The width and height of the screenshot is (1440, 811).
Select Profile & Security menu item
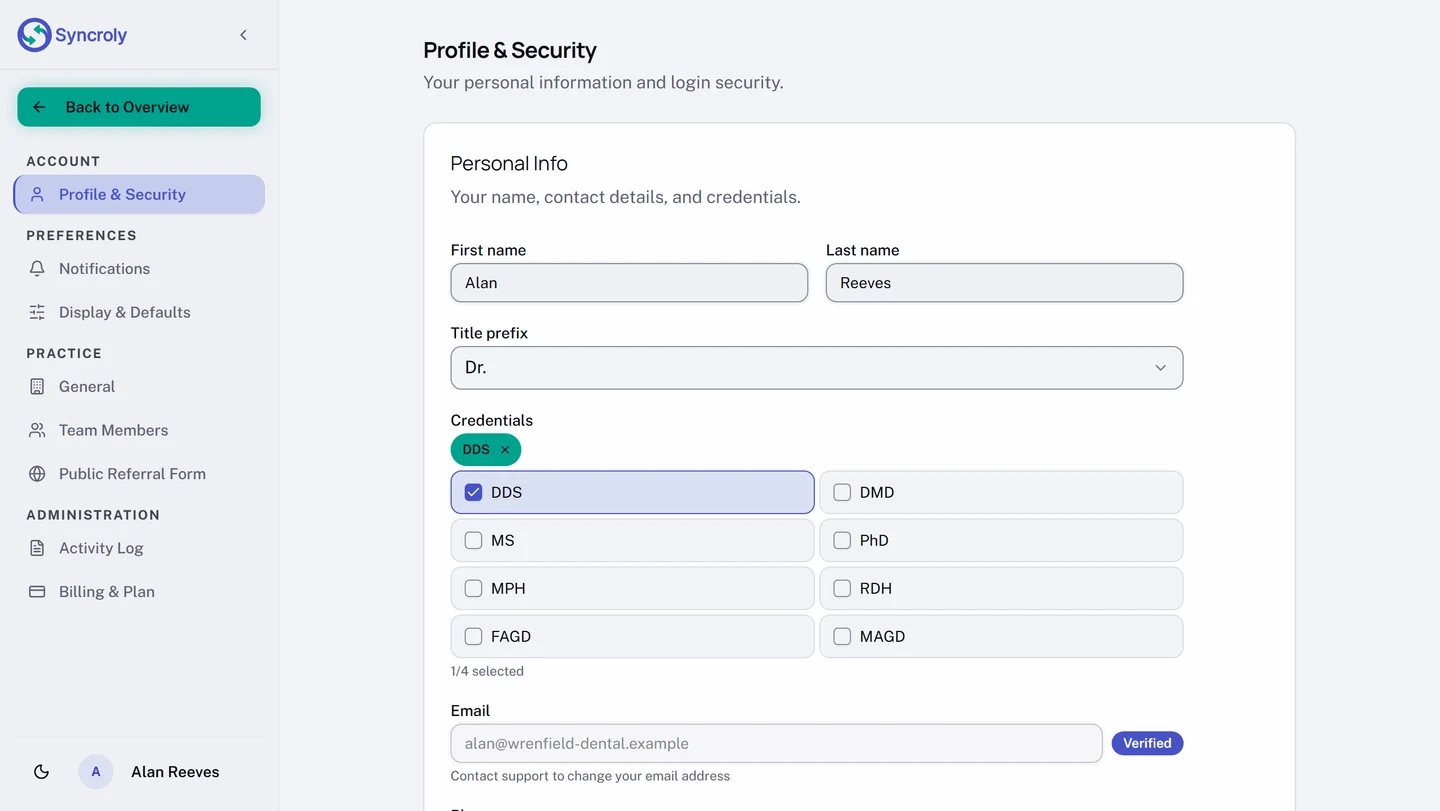coord(139,195)
